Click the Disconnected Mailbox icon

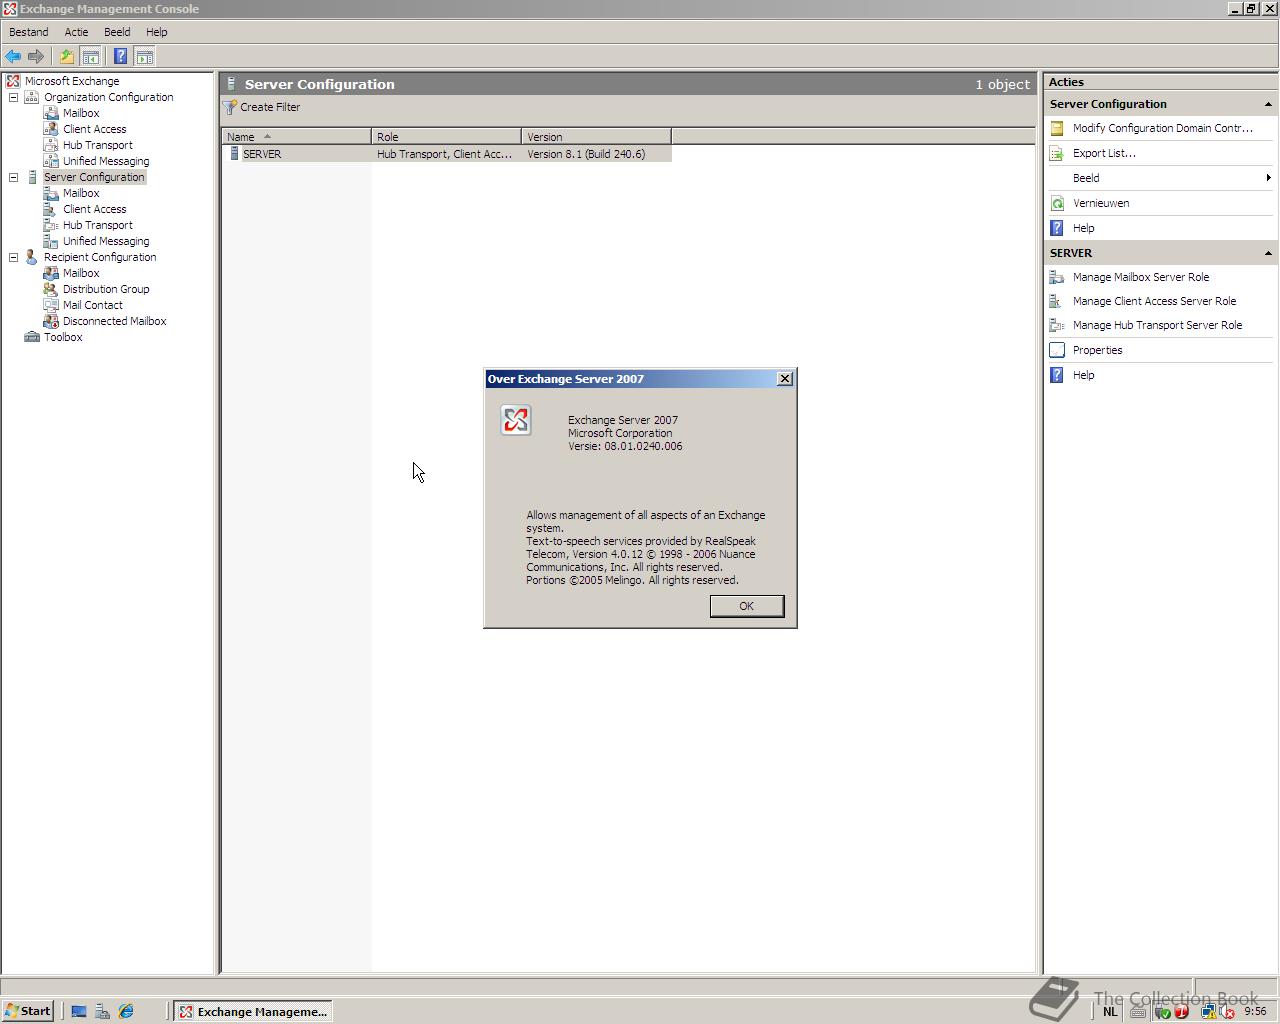click(51, 321)
